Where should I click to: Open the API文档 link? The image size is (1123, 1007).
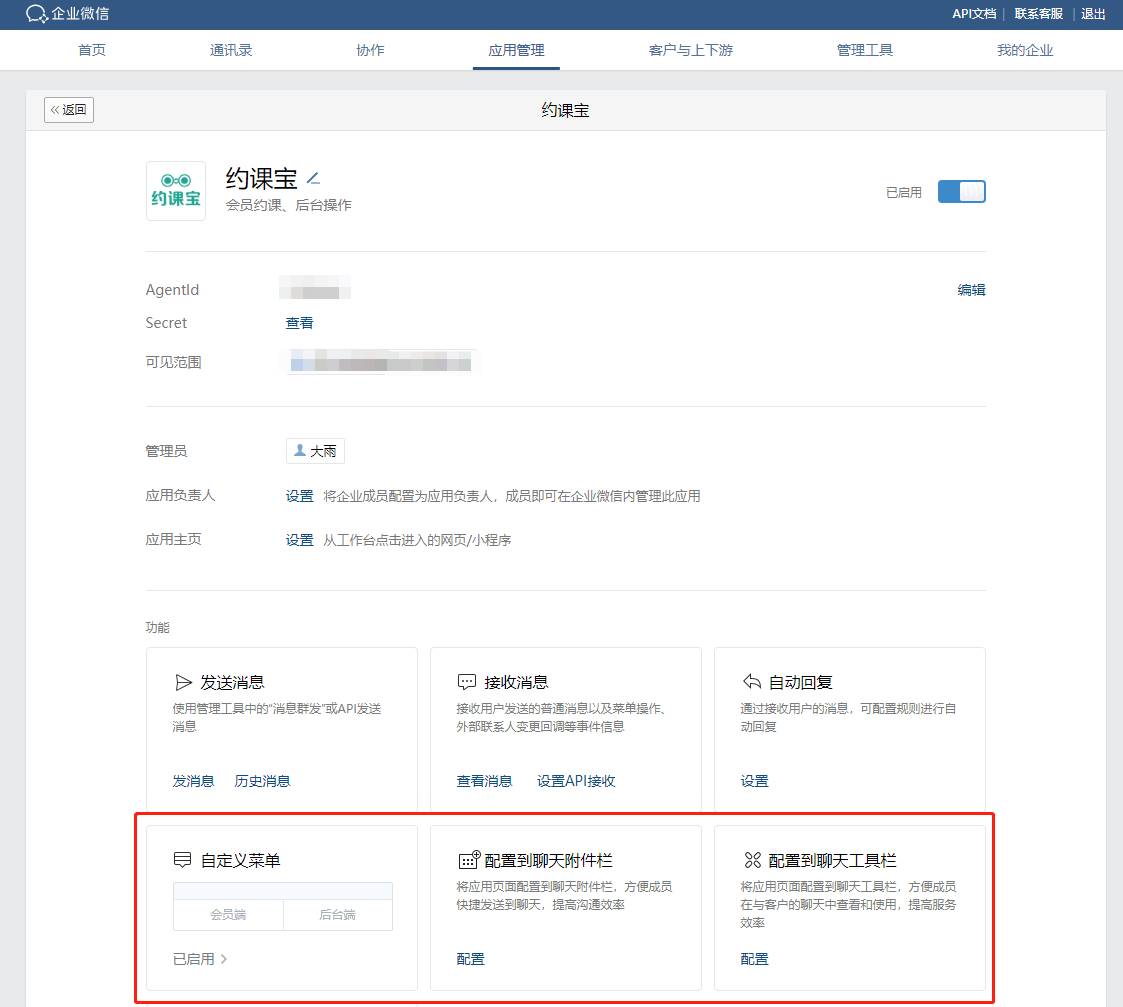[x=974, y=14]
